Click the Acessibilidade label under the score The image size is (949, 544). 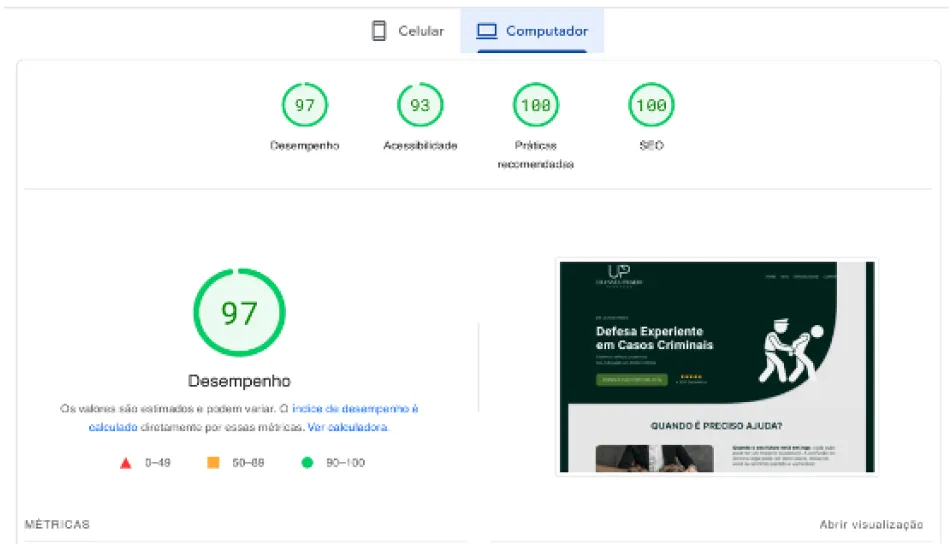420,146
